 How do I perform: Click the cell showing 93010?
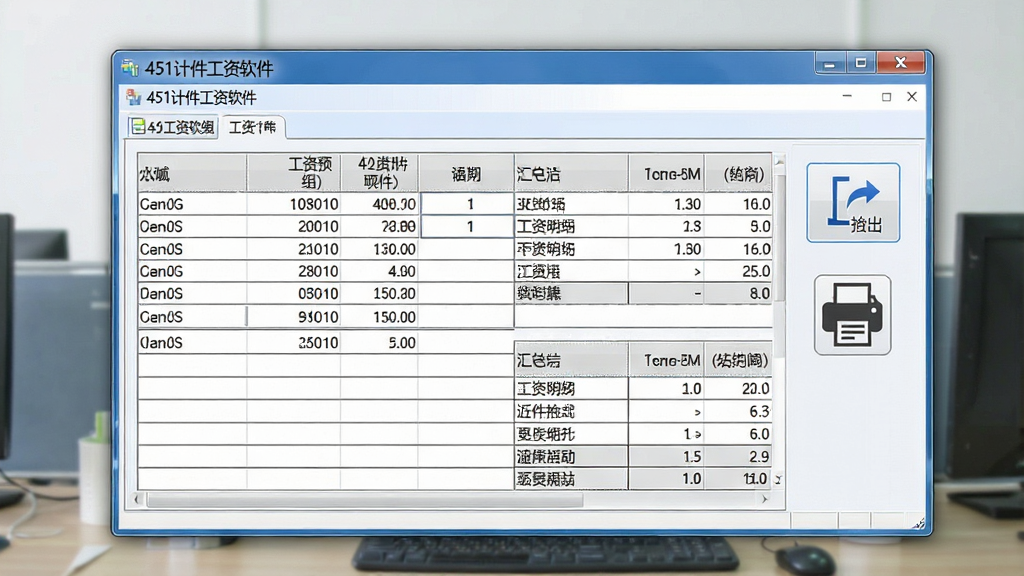(x=294, y=317)
